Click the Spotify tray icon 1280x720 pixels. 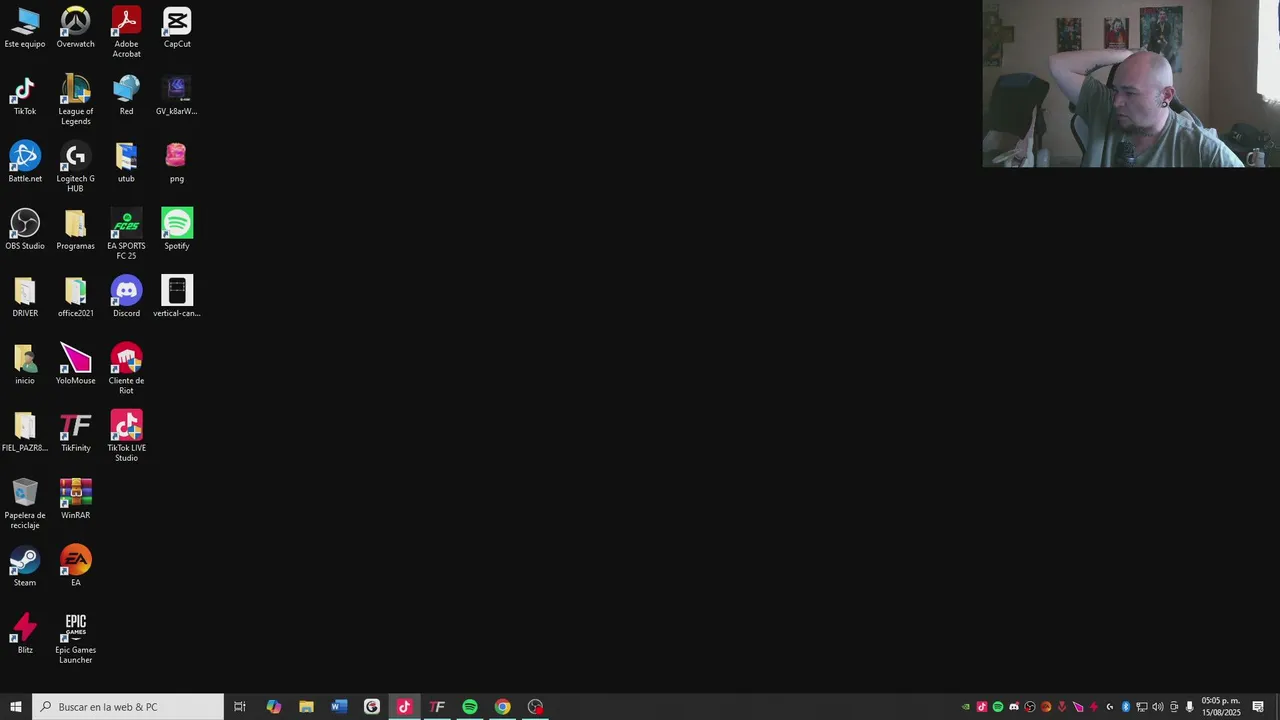(x=998, y=707)
